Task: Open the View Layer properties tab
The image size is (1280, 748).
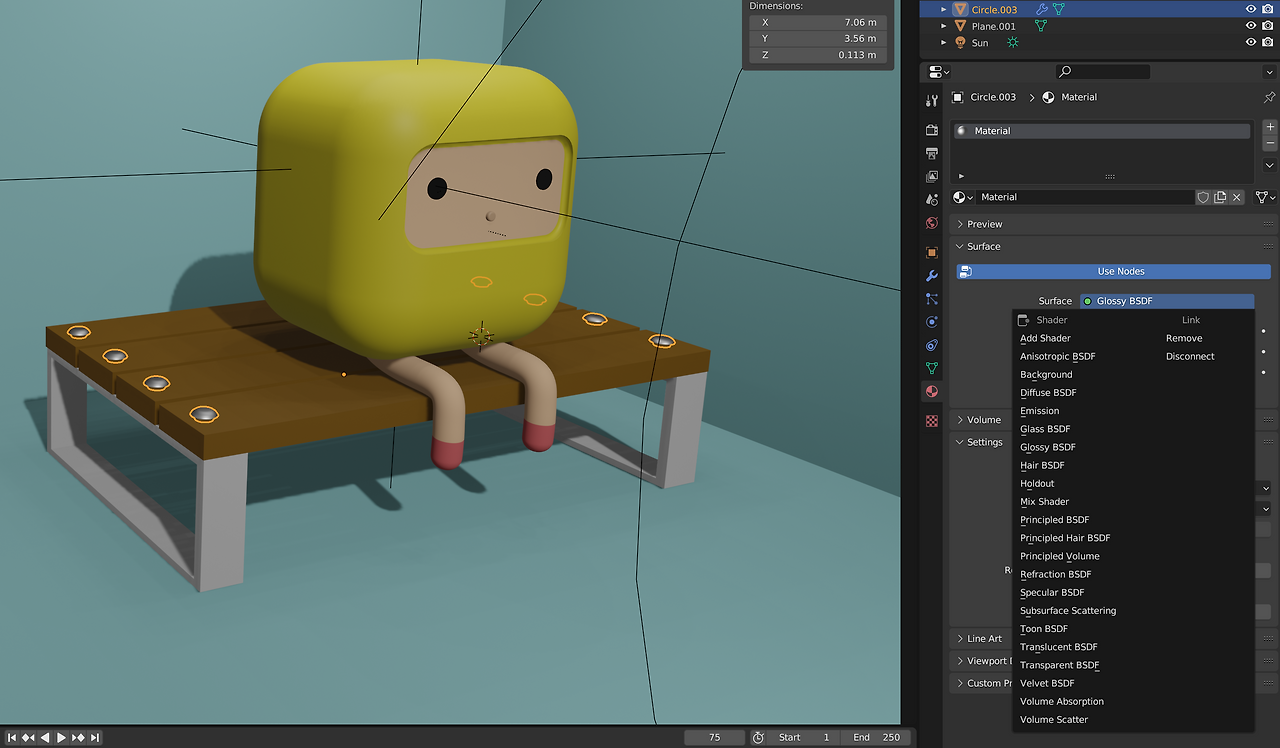Action: [932, 176]
